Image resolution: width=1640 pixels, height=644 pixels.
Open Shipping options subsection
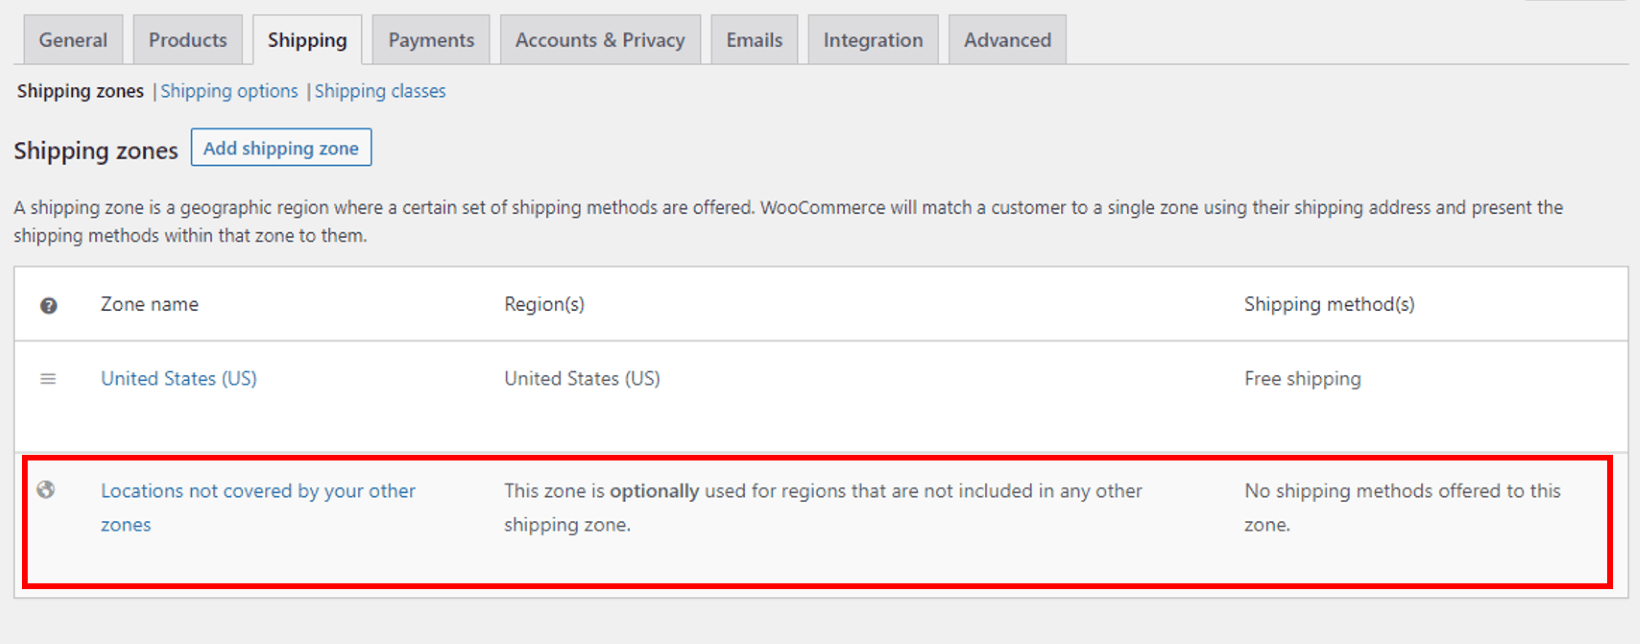[x=229, y=91]
